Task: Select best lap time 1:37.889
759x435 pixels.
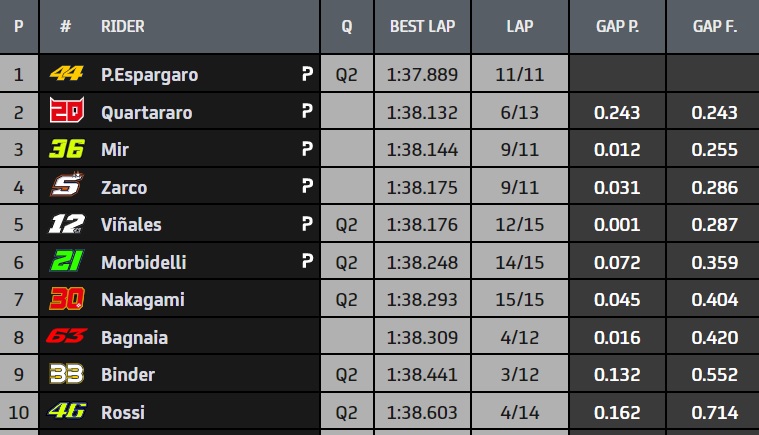Action: tap(422, 75)
